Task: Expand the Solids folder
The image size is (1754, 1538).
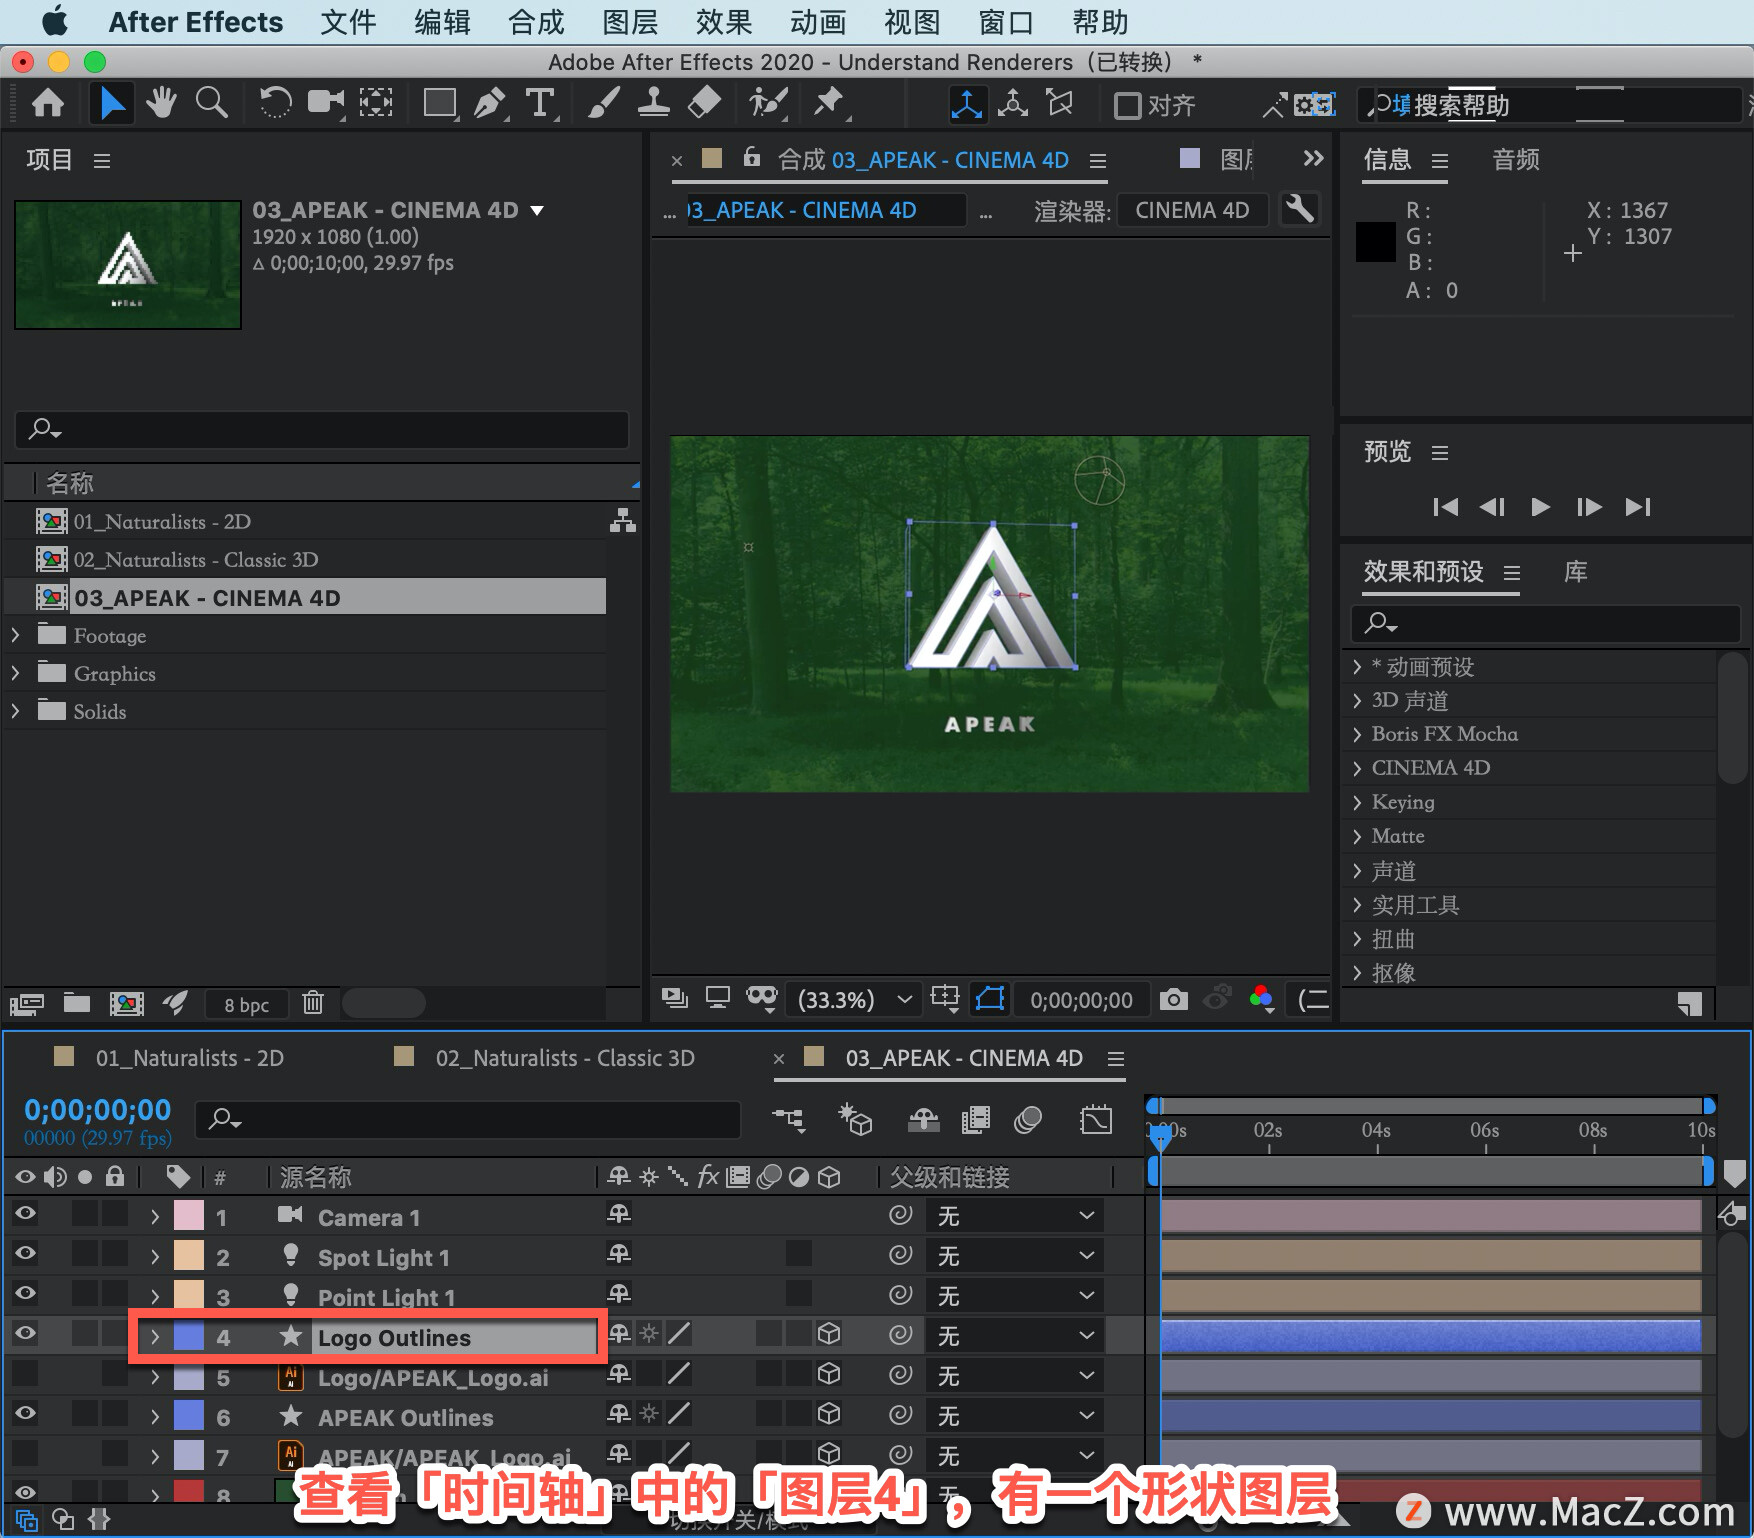Action: click(16, 711)
